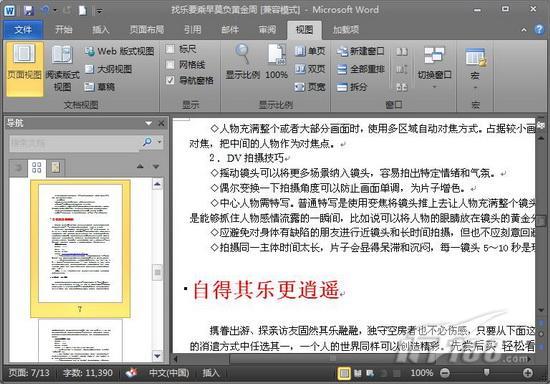Viewport: 550px width, 384px height.
Task: Select the search results browse tab
Action: [x=55, y=168]
